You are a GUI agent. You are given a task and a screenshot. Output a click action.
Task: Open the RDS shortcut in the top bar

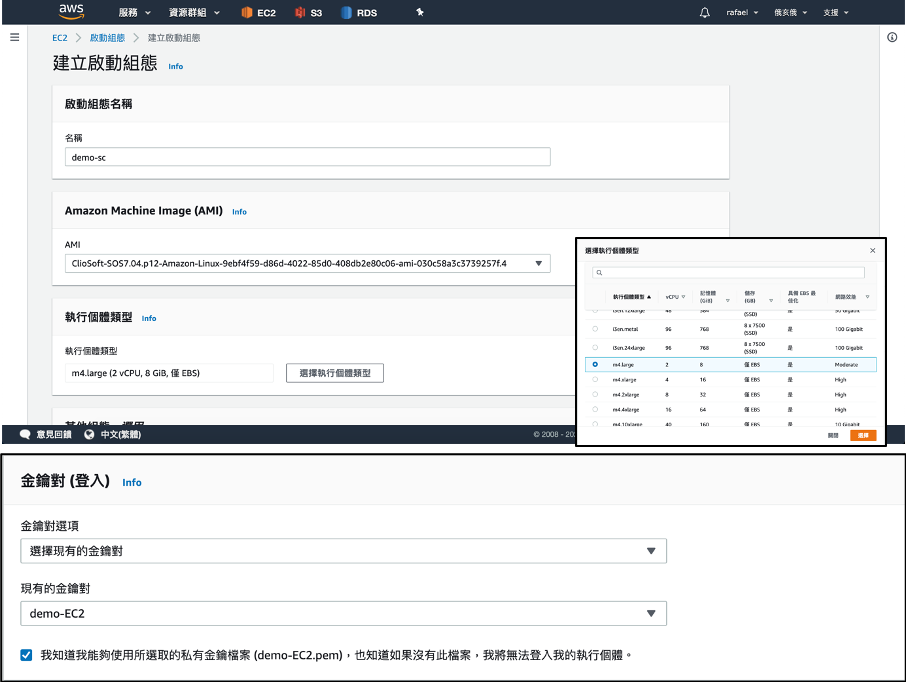[x=359, y=13]
